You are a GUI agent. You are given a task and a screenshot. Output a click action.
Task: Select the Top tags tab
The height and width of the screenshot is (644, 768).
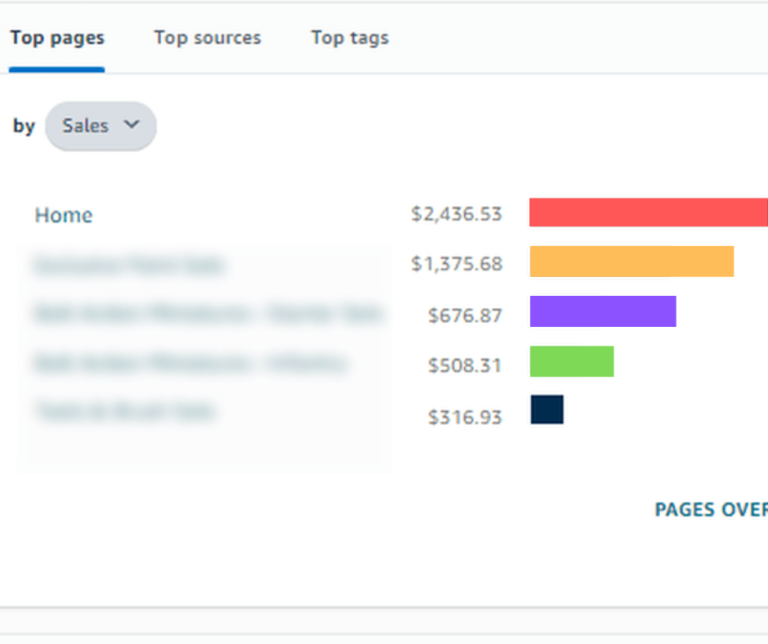(349, 39)
